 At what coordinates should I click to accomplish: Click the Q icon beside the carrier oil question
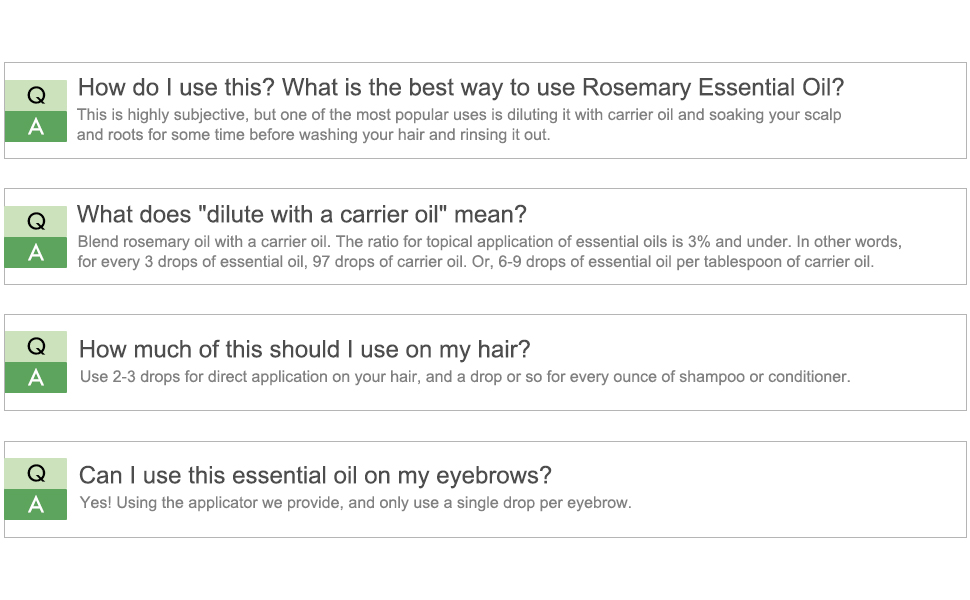pos(36,221)
